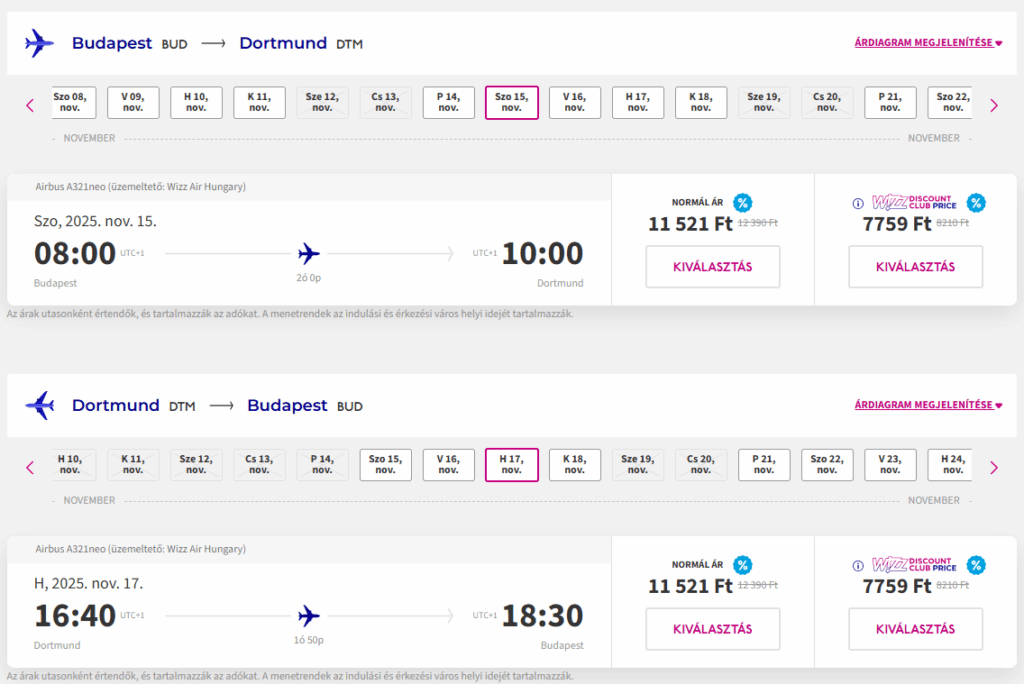
Task: Click the percent badge by return Discount Club price
Action: tap(976, 566)
